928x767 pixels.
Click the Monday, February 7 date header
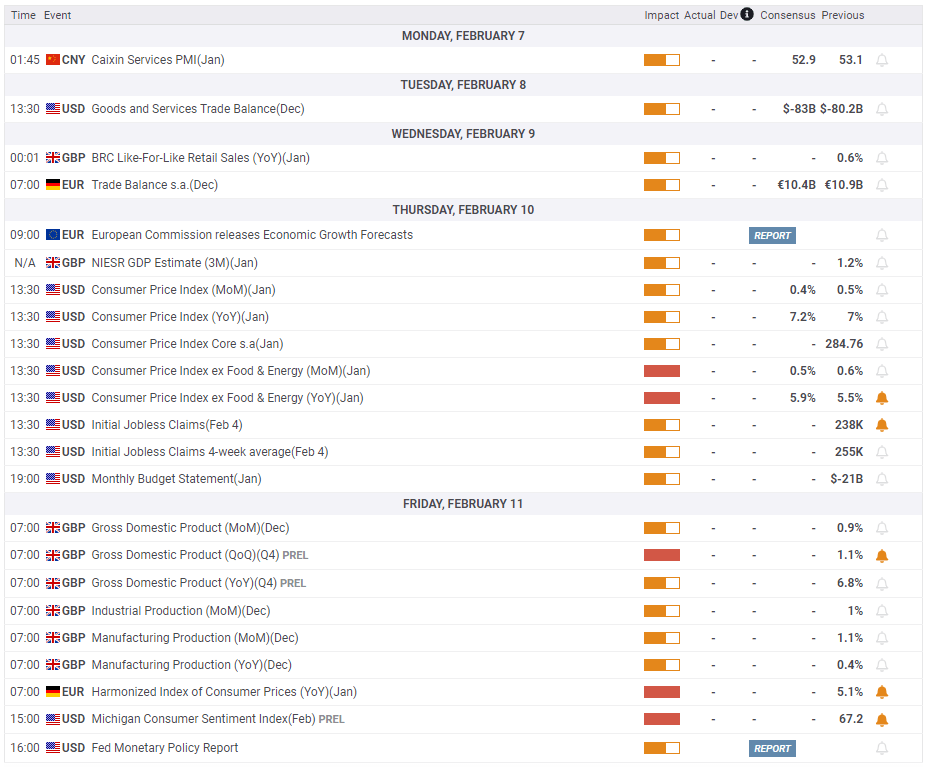coord(463,36)
